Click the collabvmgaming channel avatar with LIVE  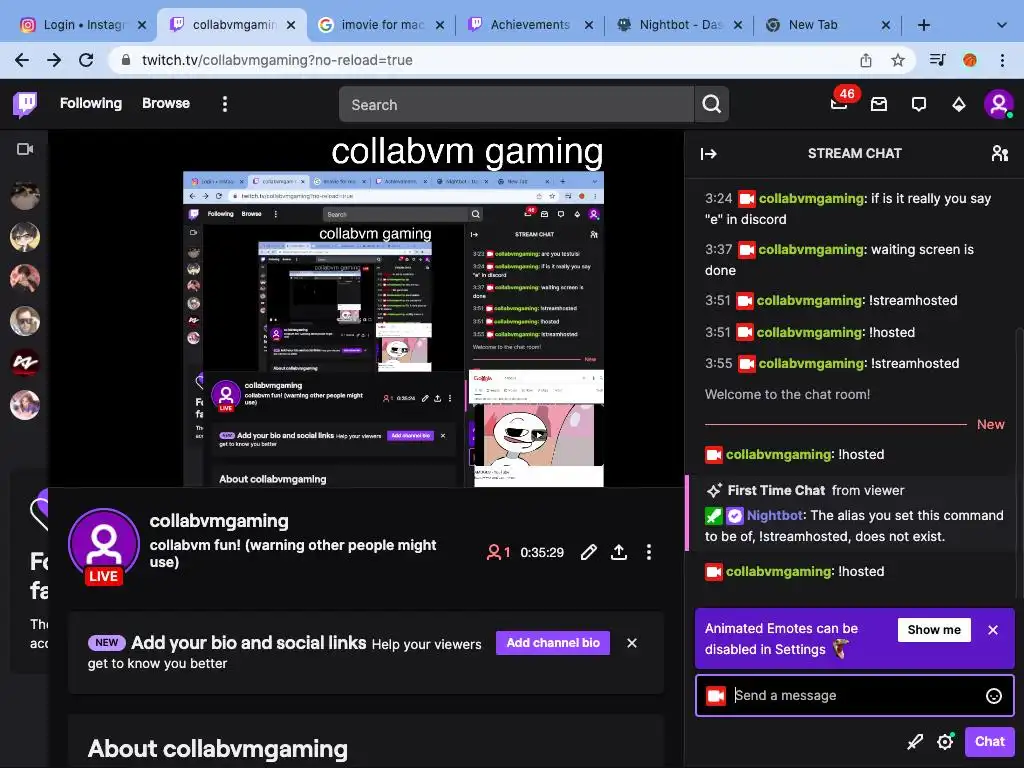[104, 546]
